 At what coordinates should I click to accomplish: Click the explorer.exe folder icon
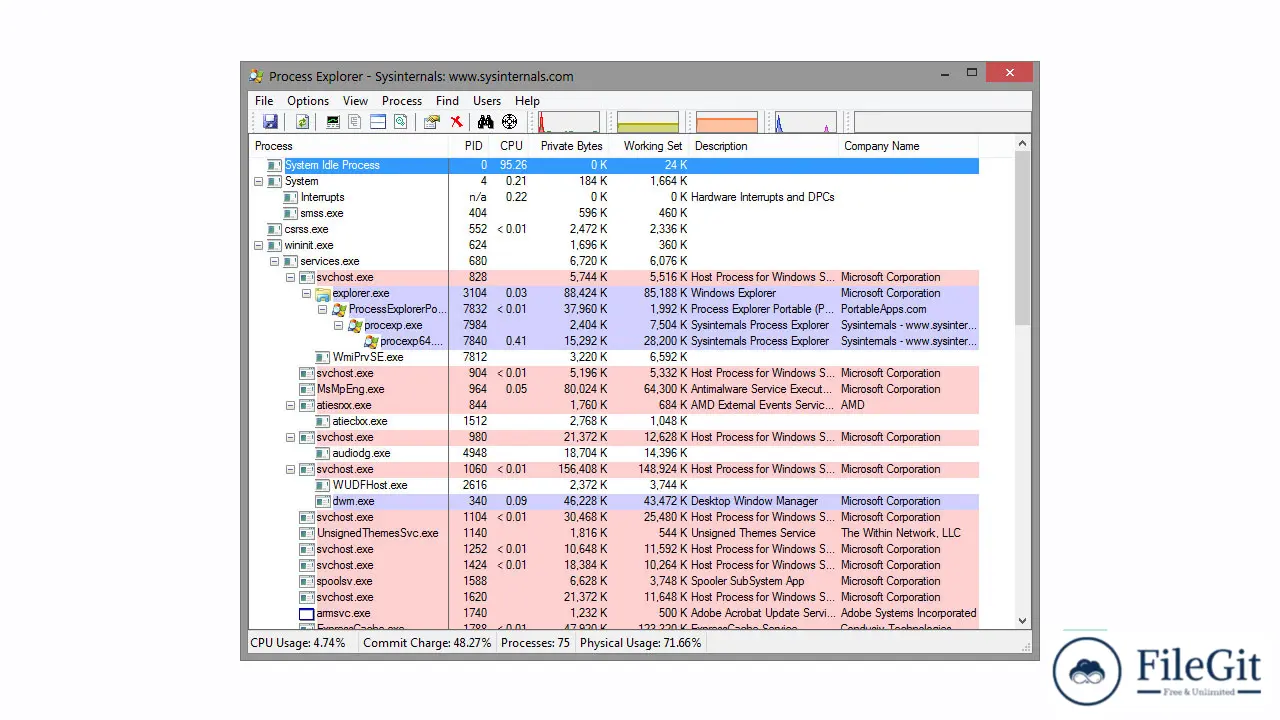pyautogui.click(x=323, y=293)
